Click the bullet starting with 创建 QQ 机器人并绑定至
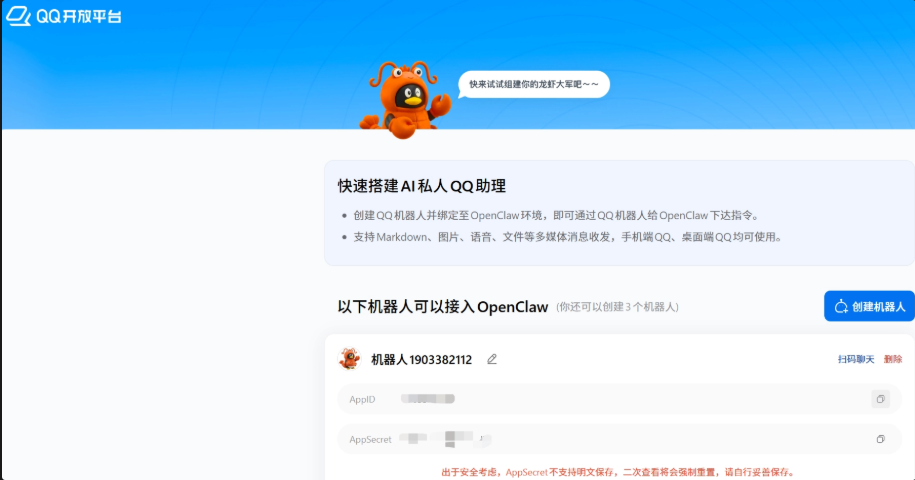915x480 pixels. pos(557,216)
